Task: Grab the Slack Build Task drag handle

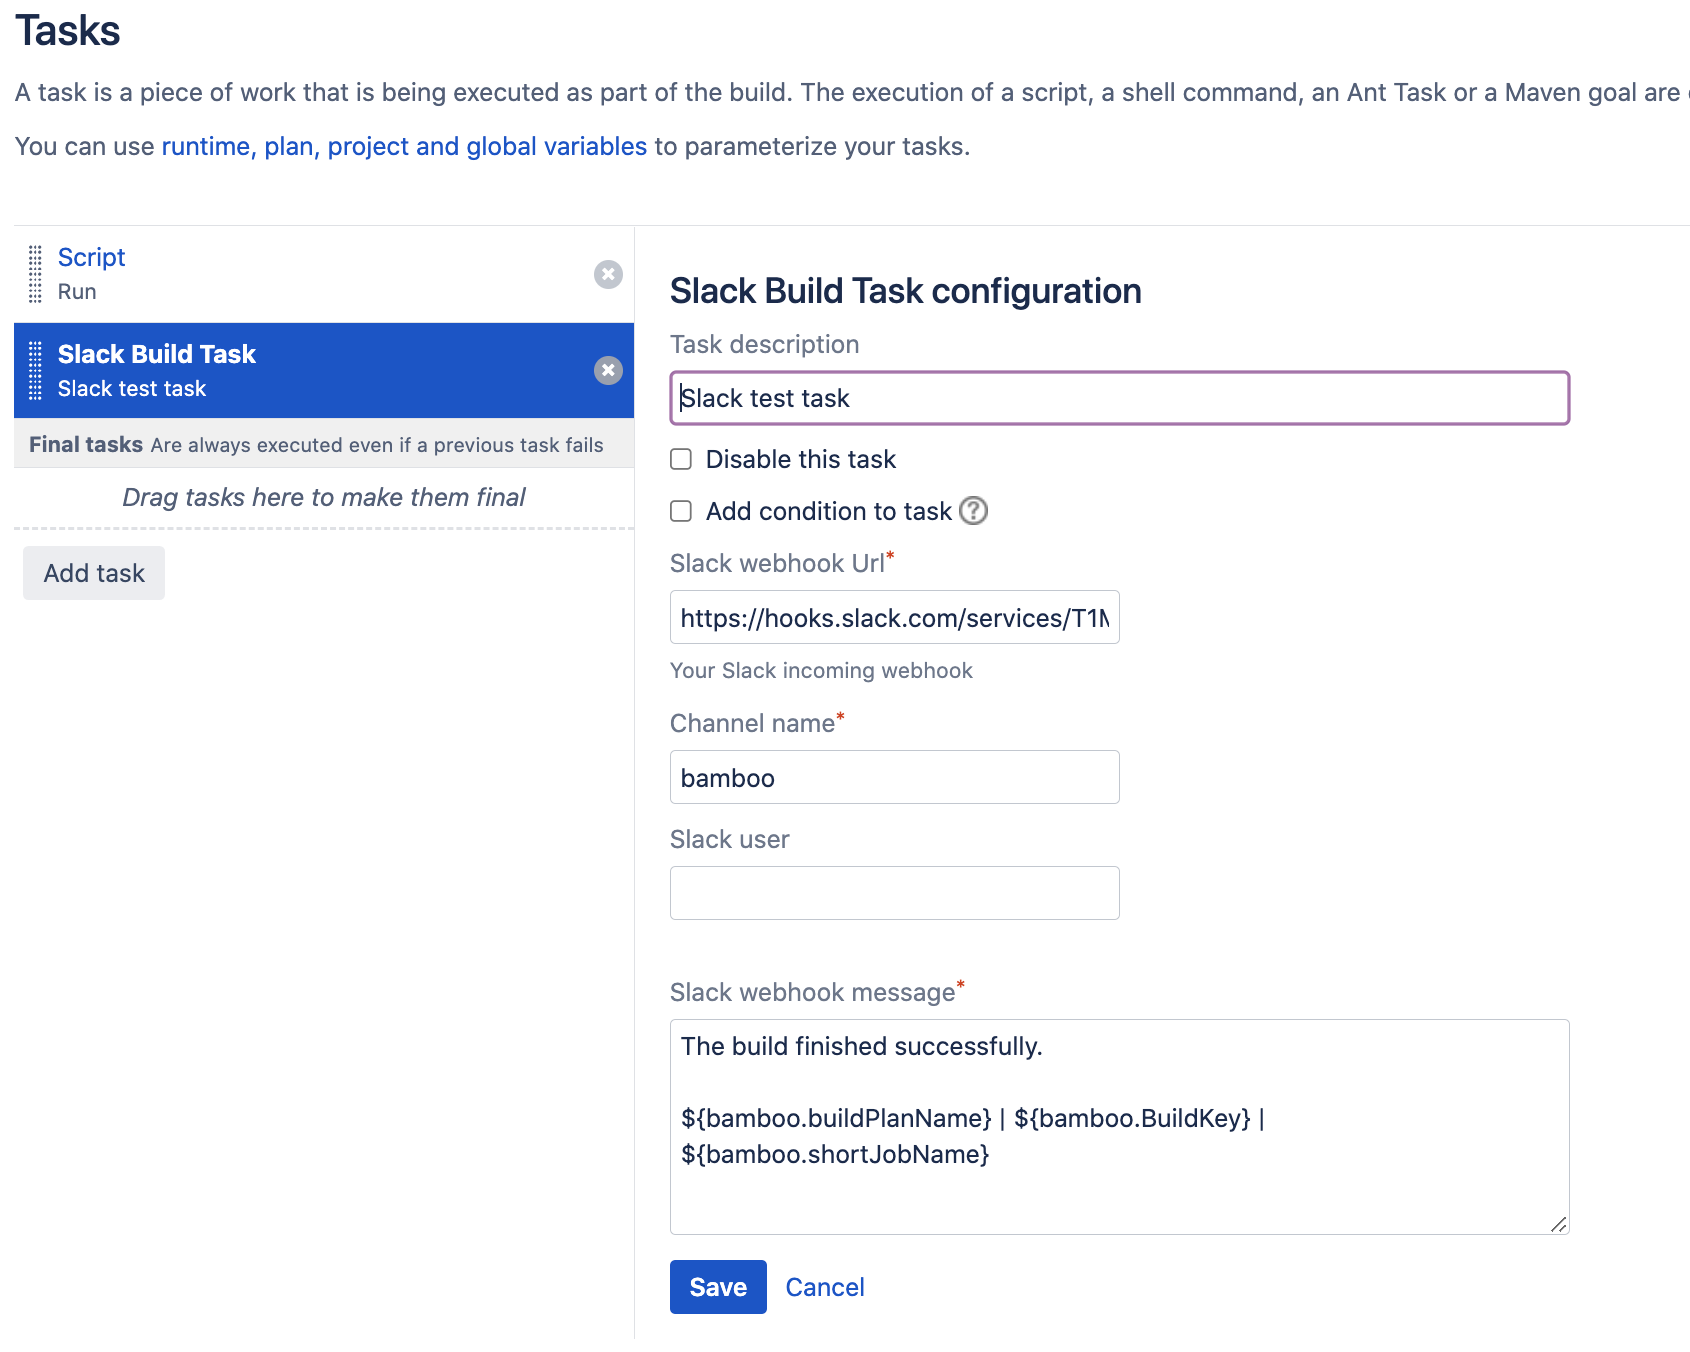Action: pos(35,370)
